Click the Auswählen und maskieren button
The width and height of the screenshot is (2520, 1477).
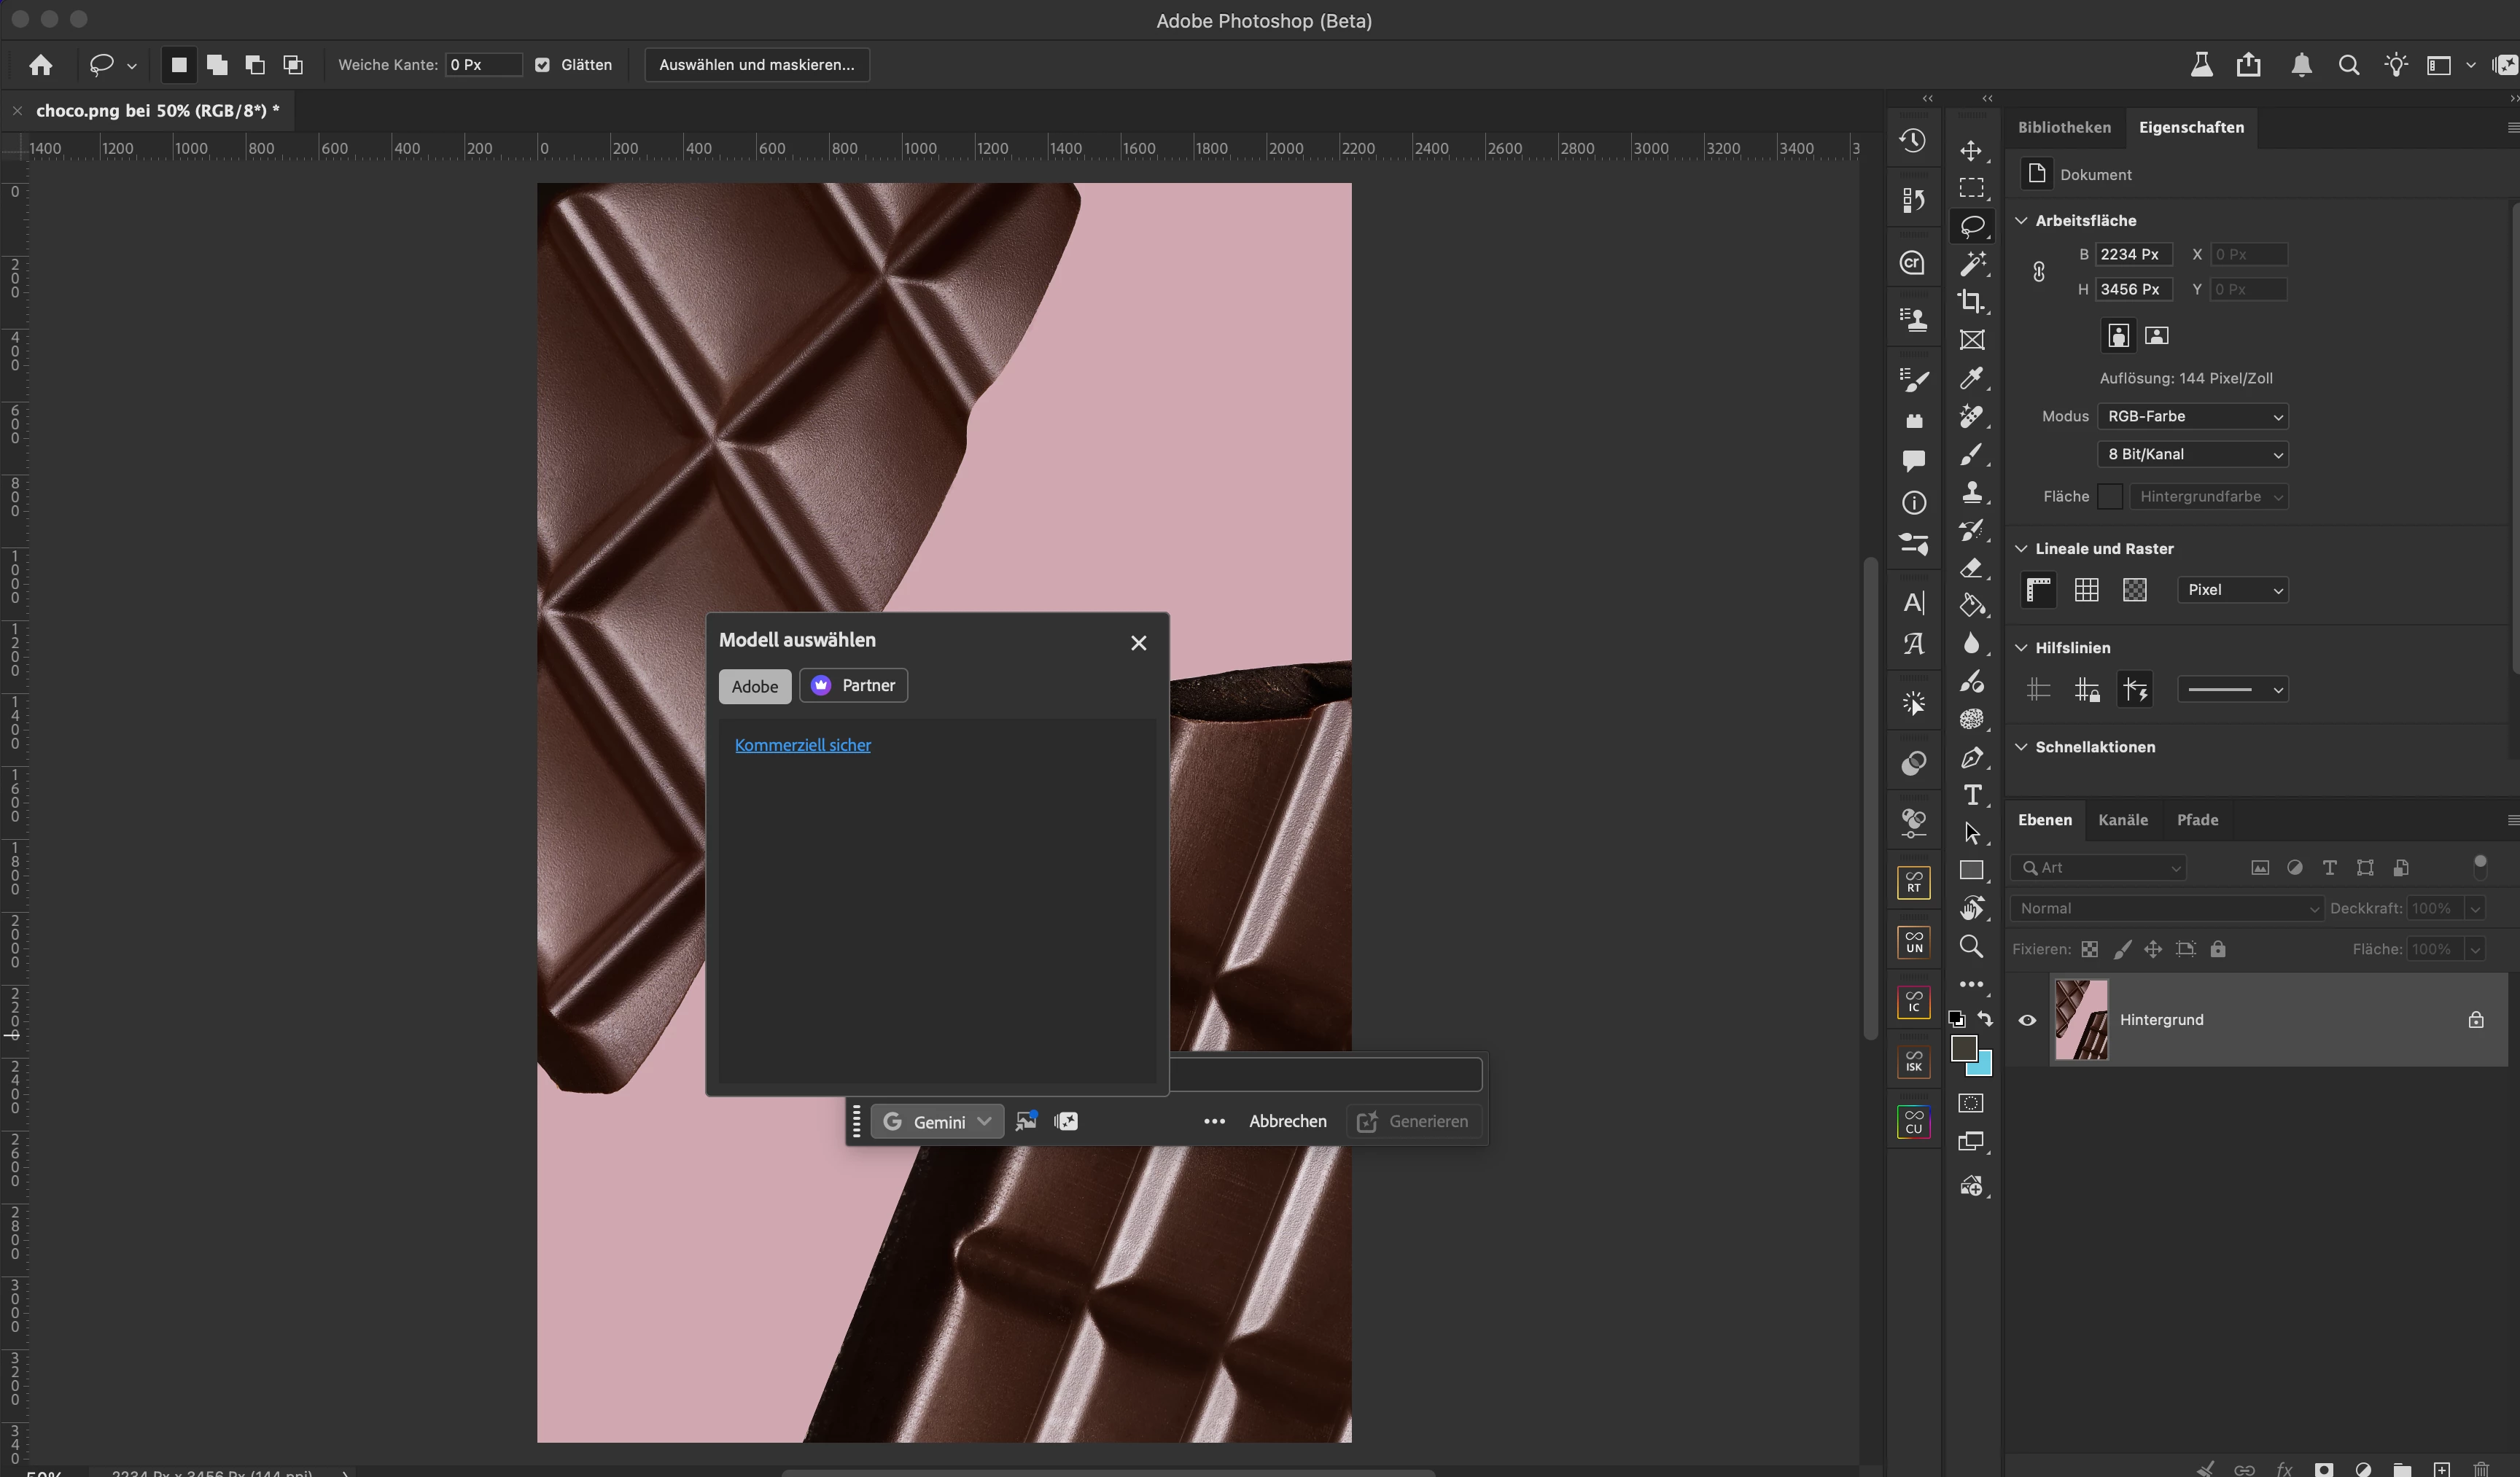(756, 65)
